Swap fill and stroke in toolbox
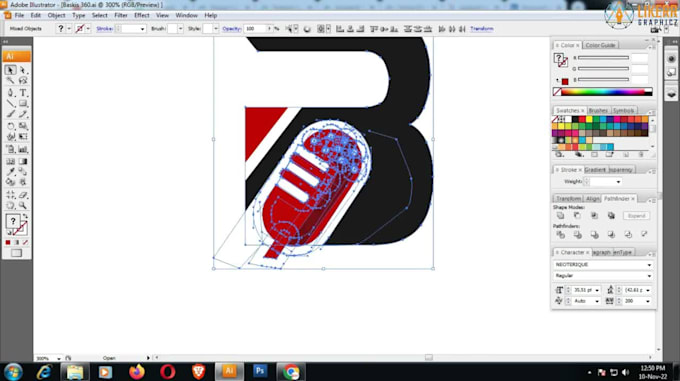 point(25,216)
